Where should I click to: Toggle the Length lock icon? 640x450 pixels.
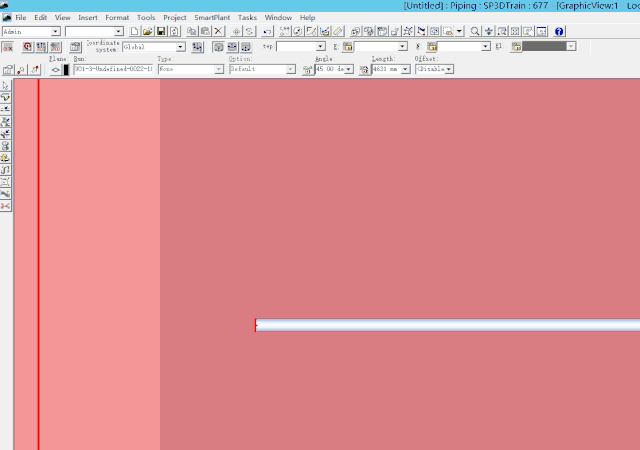[x=364, y=70]
